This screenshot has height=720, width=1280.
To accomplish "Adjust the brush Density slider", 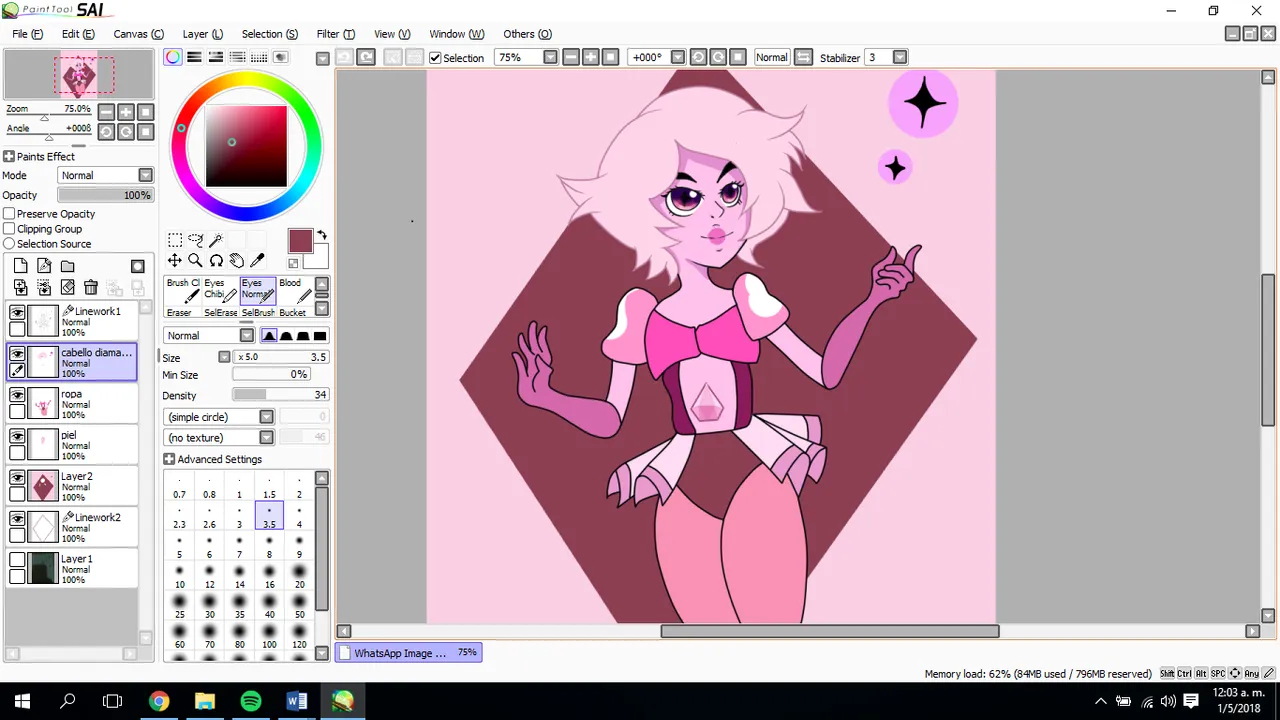I will (x=280, y=395).
